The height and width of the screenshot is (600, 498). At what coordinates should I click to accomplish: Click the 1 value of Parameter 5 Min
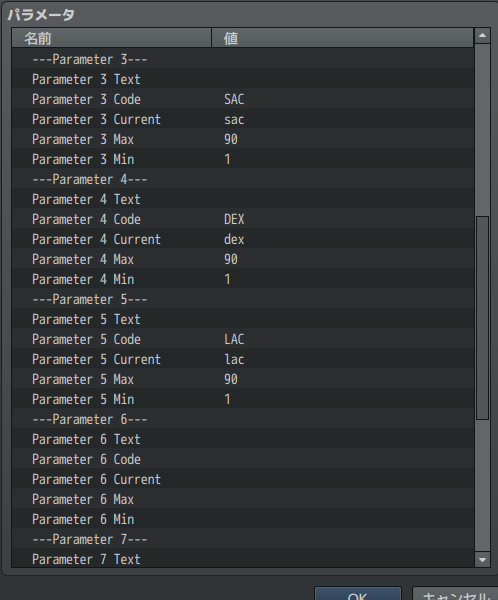pyautogui.click(x=227, y=399)
